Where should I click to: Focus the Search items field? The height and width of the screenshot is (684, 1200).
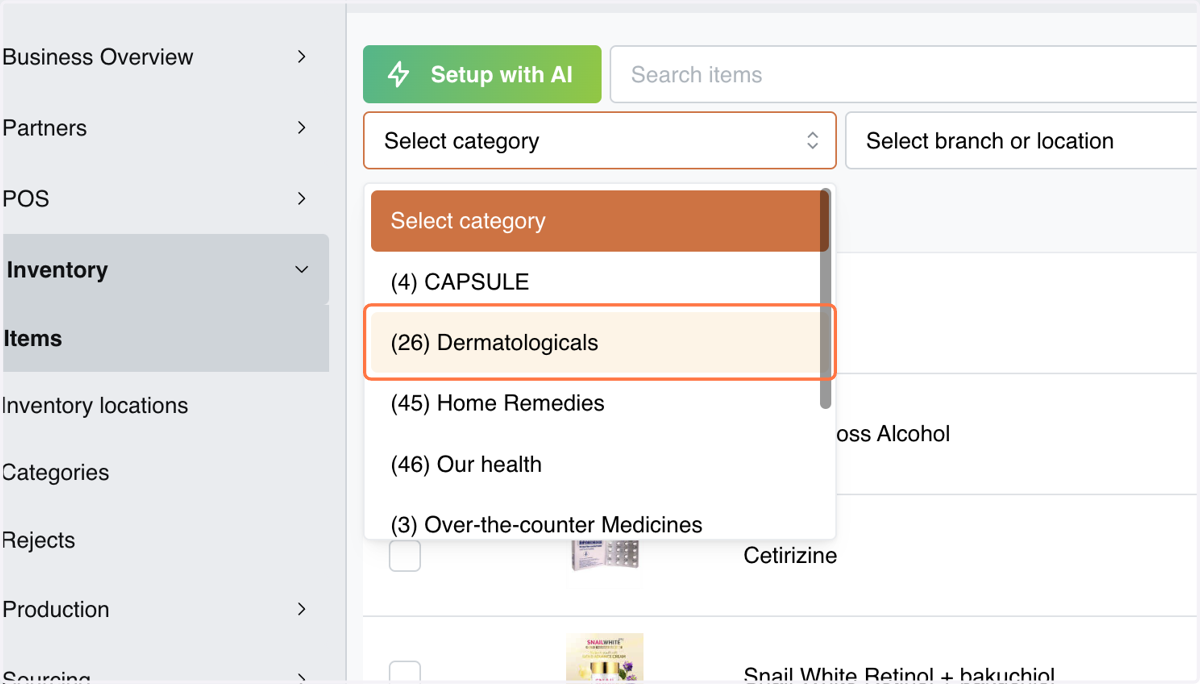coord(904,74)
